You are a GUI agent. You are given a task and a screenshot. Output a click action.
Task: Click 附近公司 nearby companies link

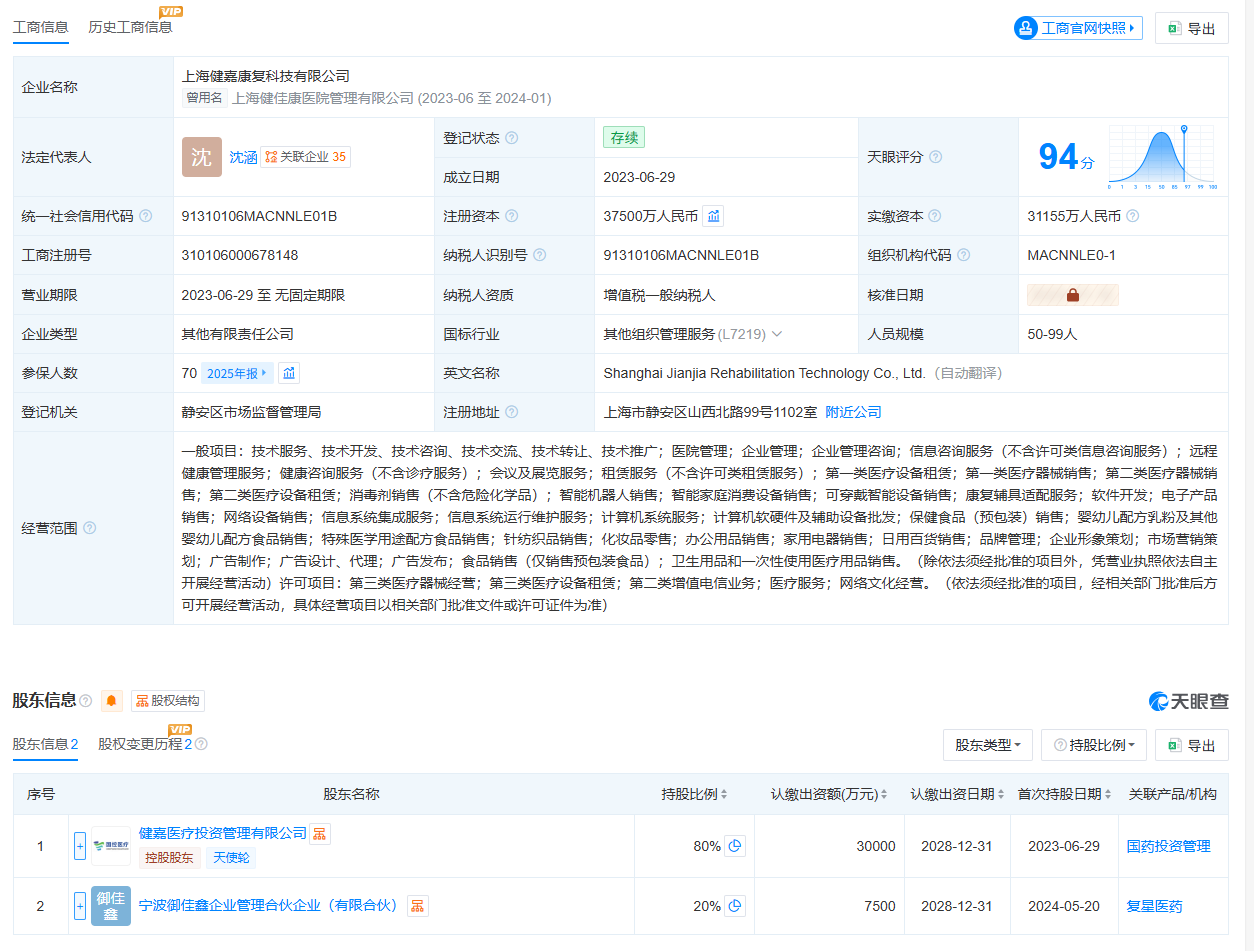[853, 412]
